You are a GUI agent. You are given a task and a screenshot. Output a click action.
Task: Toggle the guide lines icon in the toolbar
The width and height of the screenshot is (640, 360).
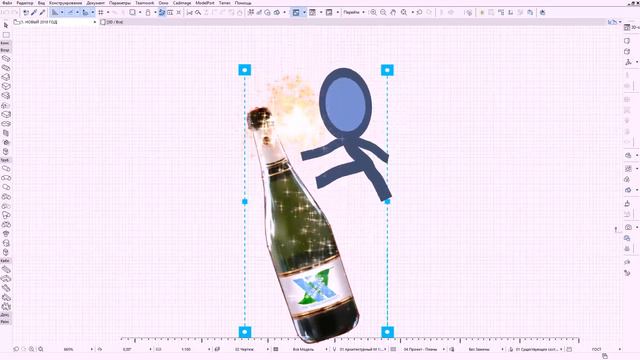[55, 13]
